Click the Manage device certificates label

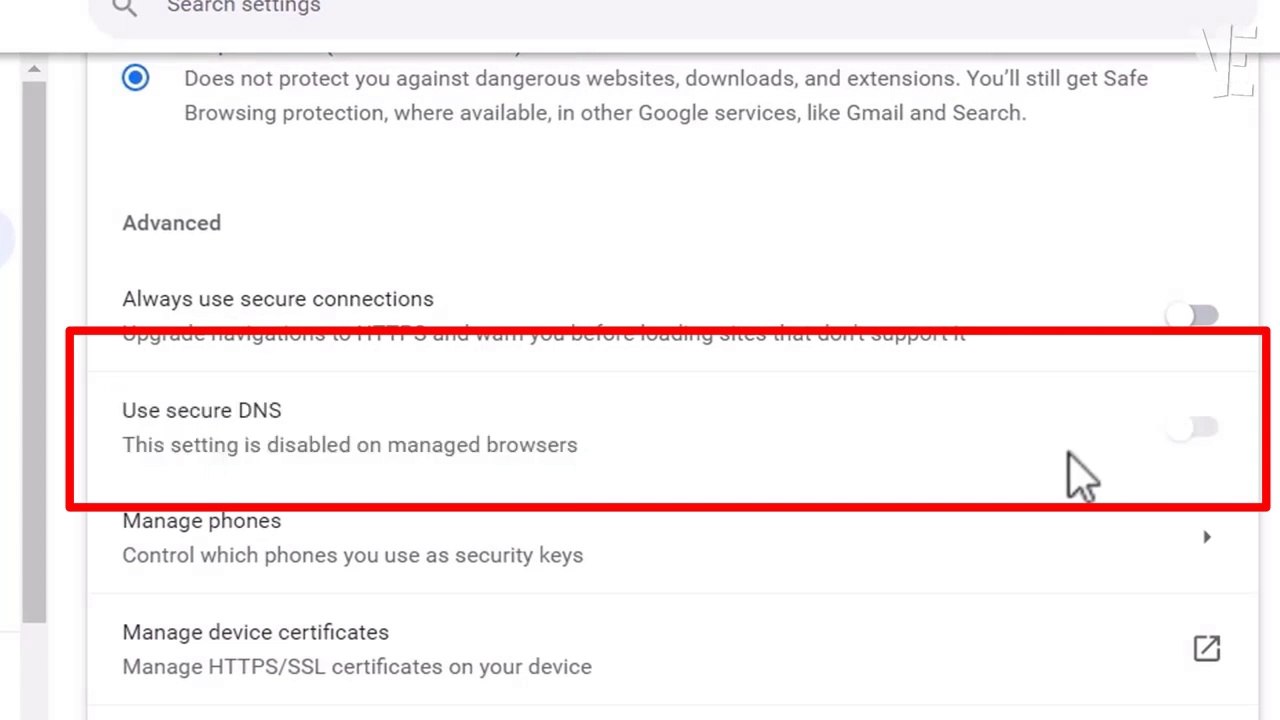255,632
